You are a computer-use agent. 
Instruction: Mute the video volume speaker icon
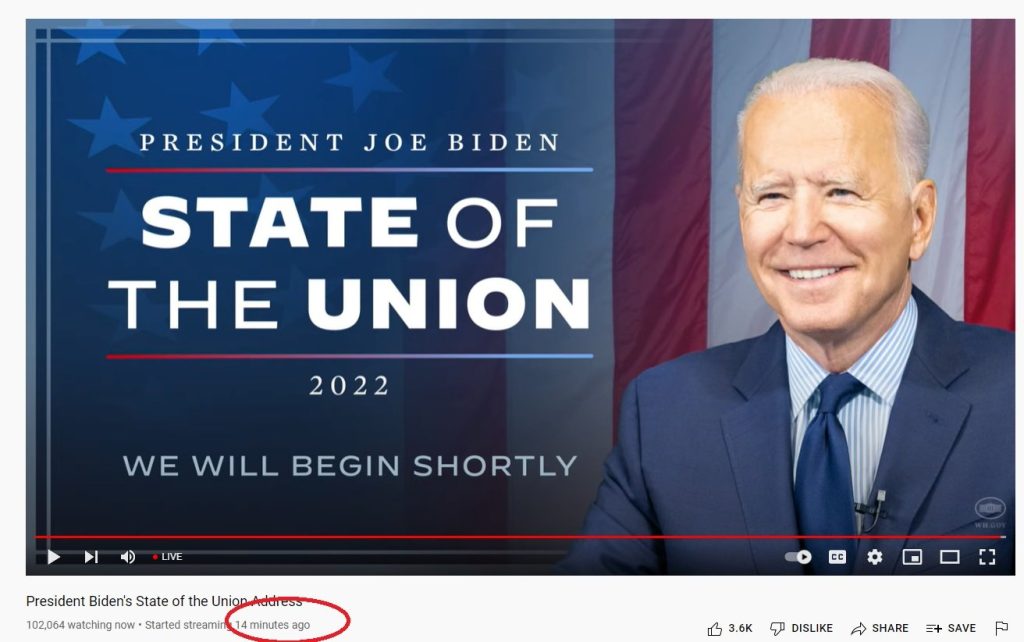(x=128, y=556)
